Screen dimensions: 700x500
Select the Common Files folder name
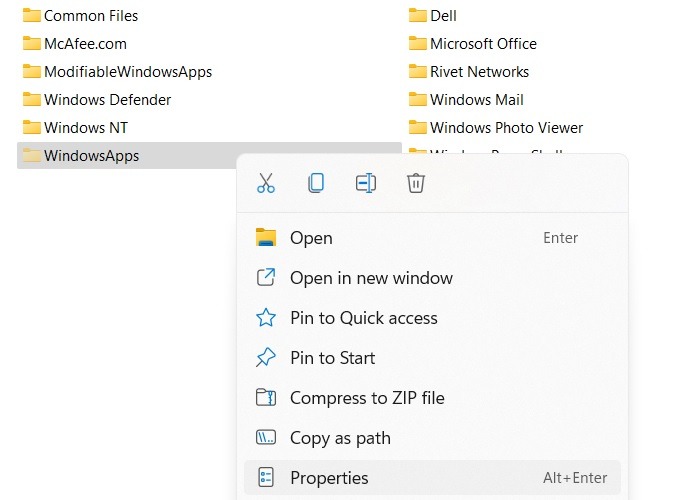click(91, 16)
